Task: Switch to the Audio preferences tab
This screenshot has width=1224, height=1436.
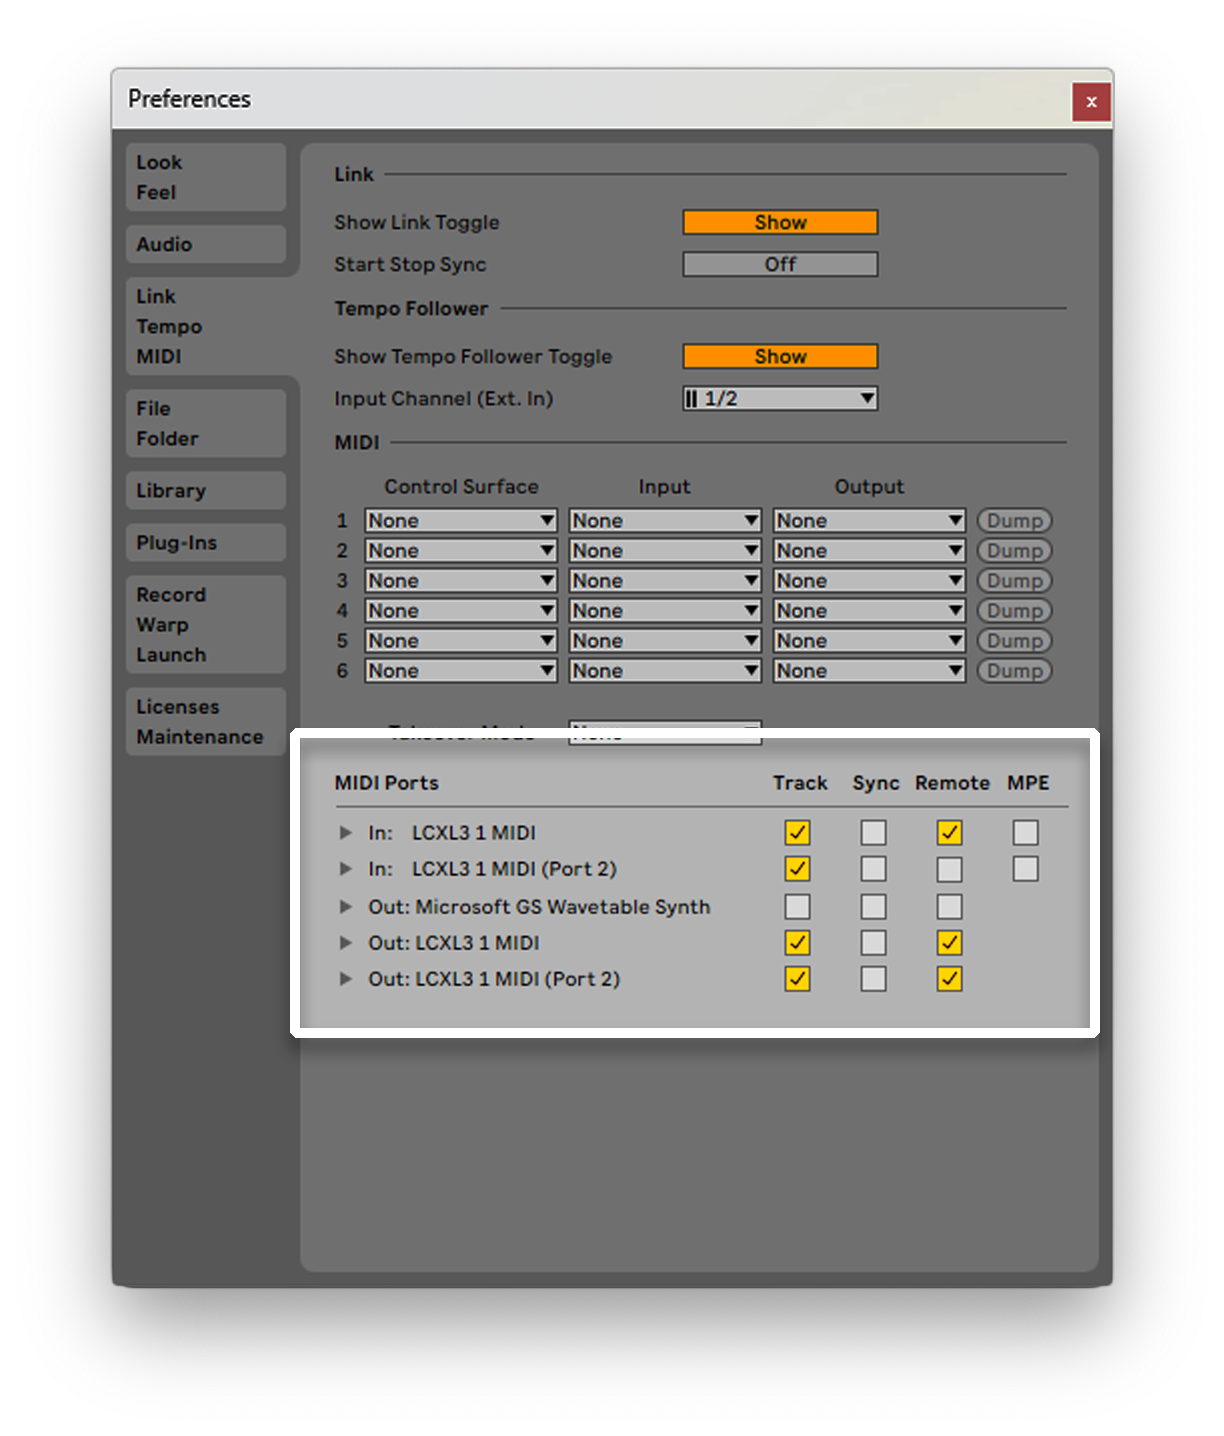Action: tap(206, 244)
